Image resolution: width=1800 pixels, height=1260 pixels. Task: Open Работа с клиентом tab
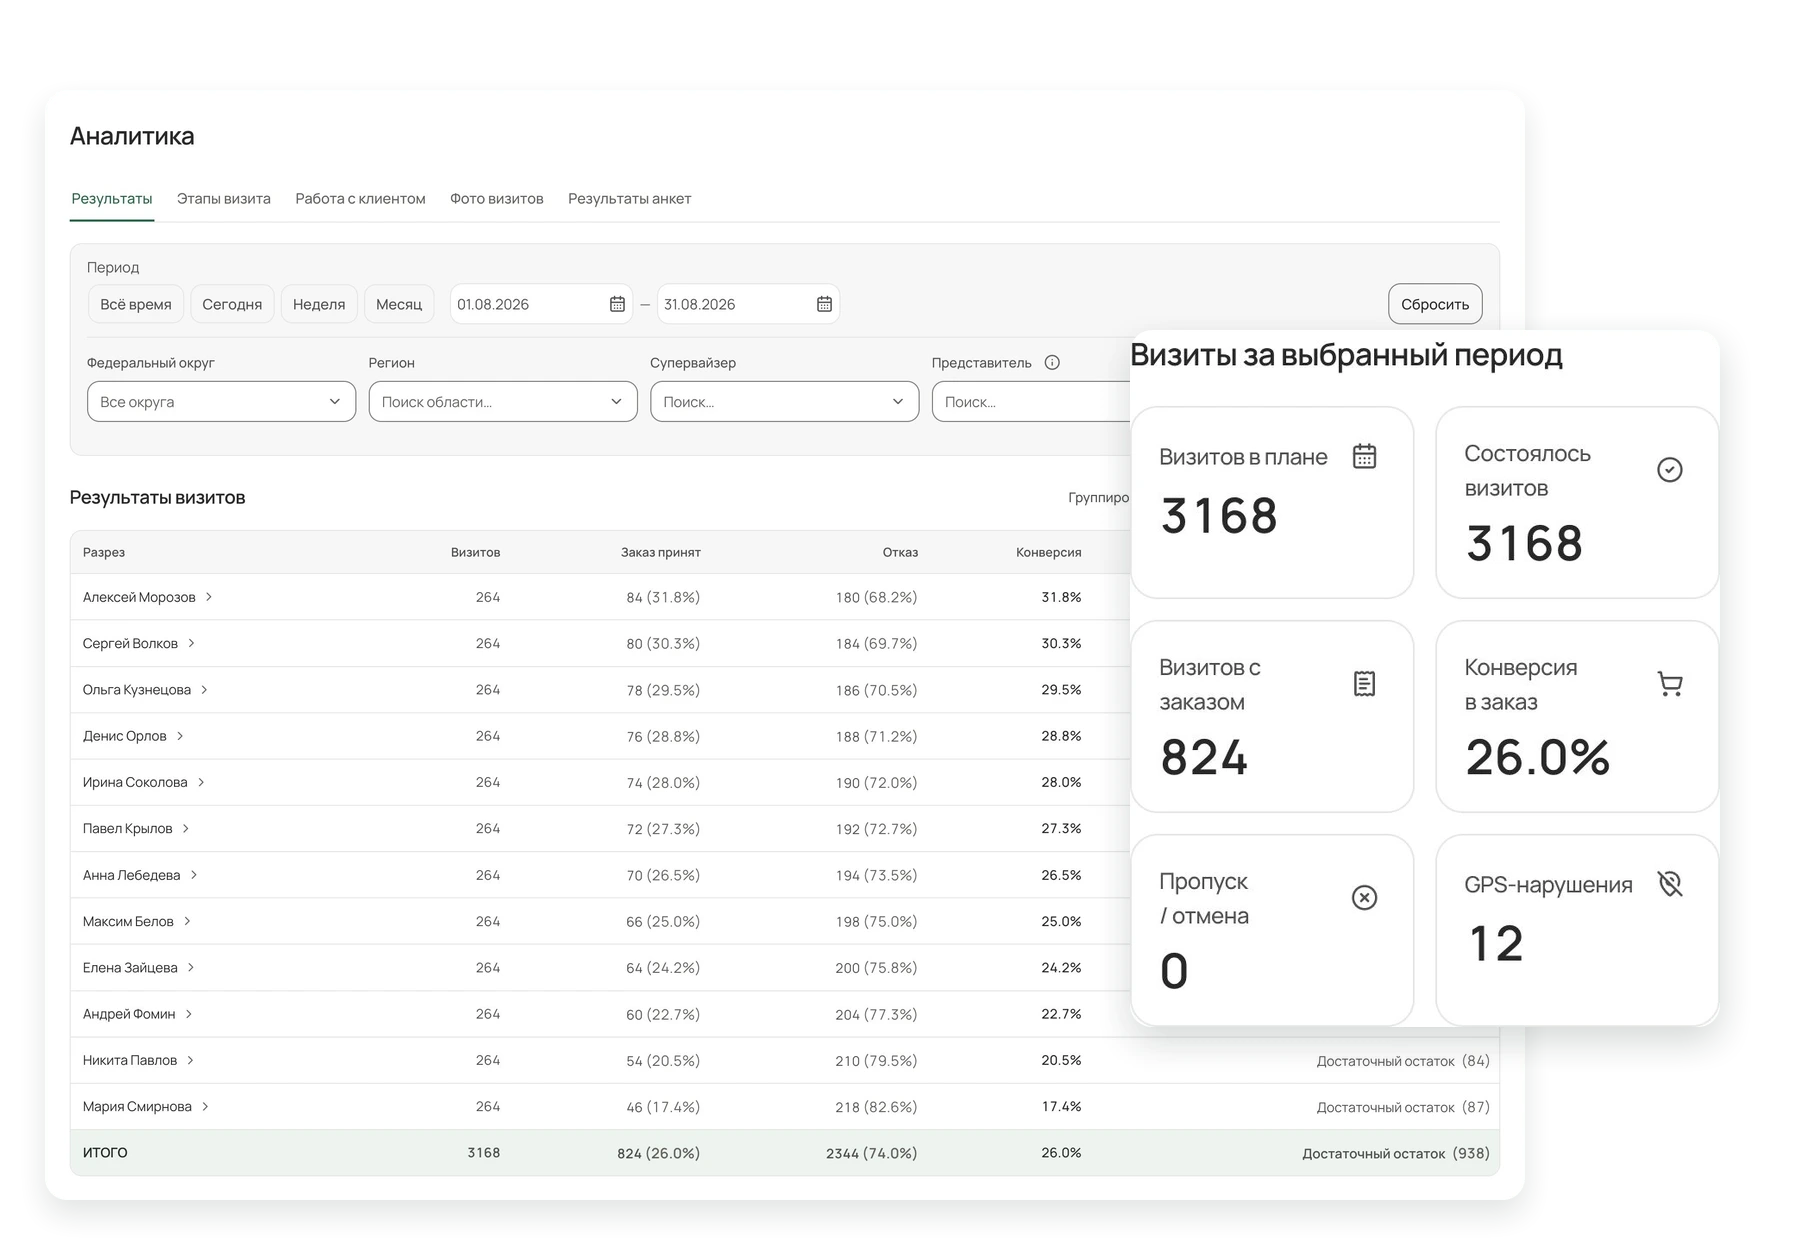pos(360,199)
